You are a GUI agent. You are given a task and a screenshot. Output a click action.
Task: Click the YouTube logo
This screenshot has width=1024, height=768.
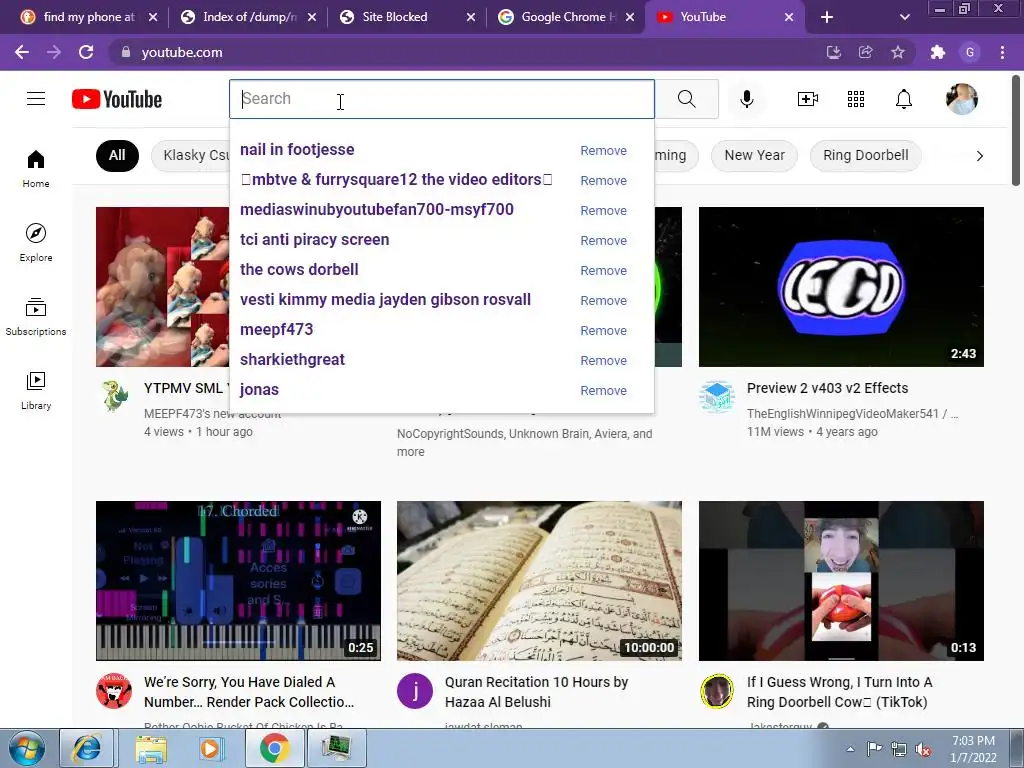tap(117, 99)
